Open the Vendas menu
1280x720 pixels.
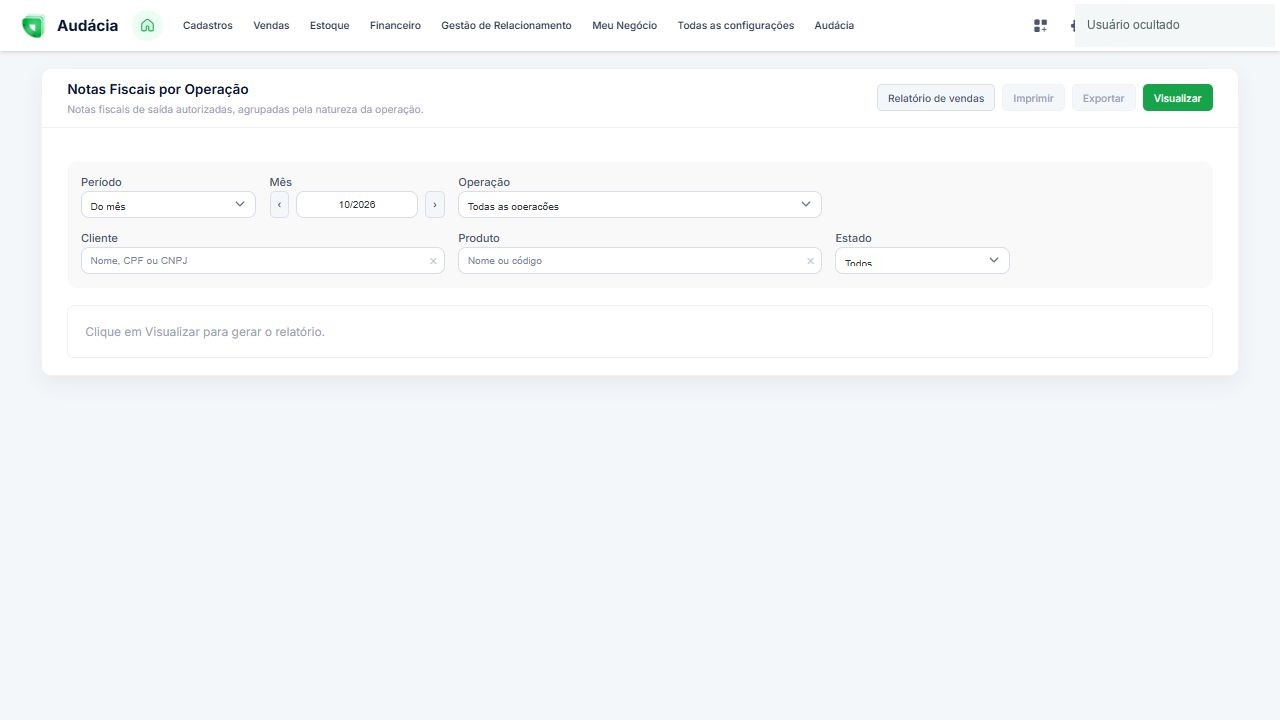(271, 26)
